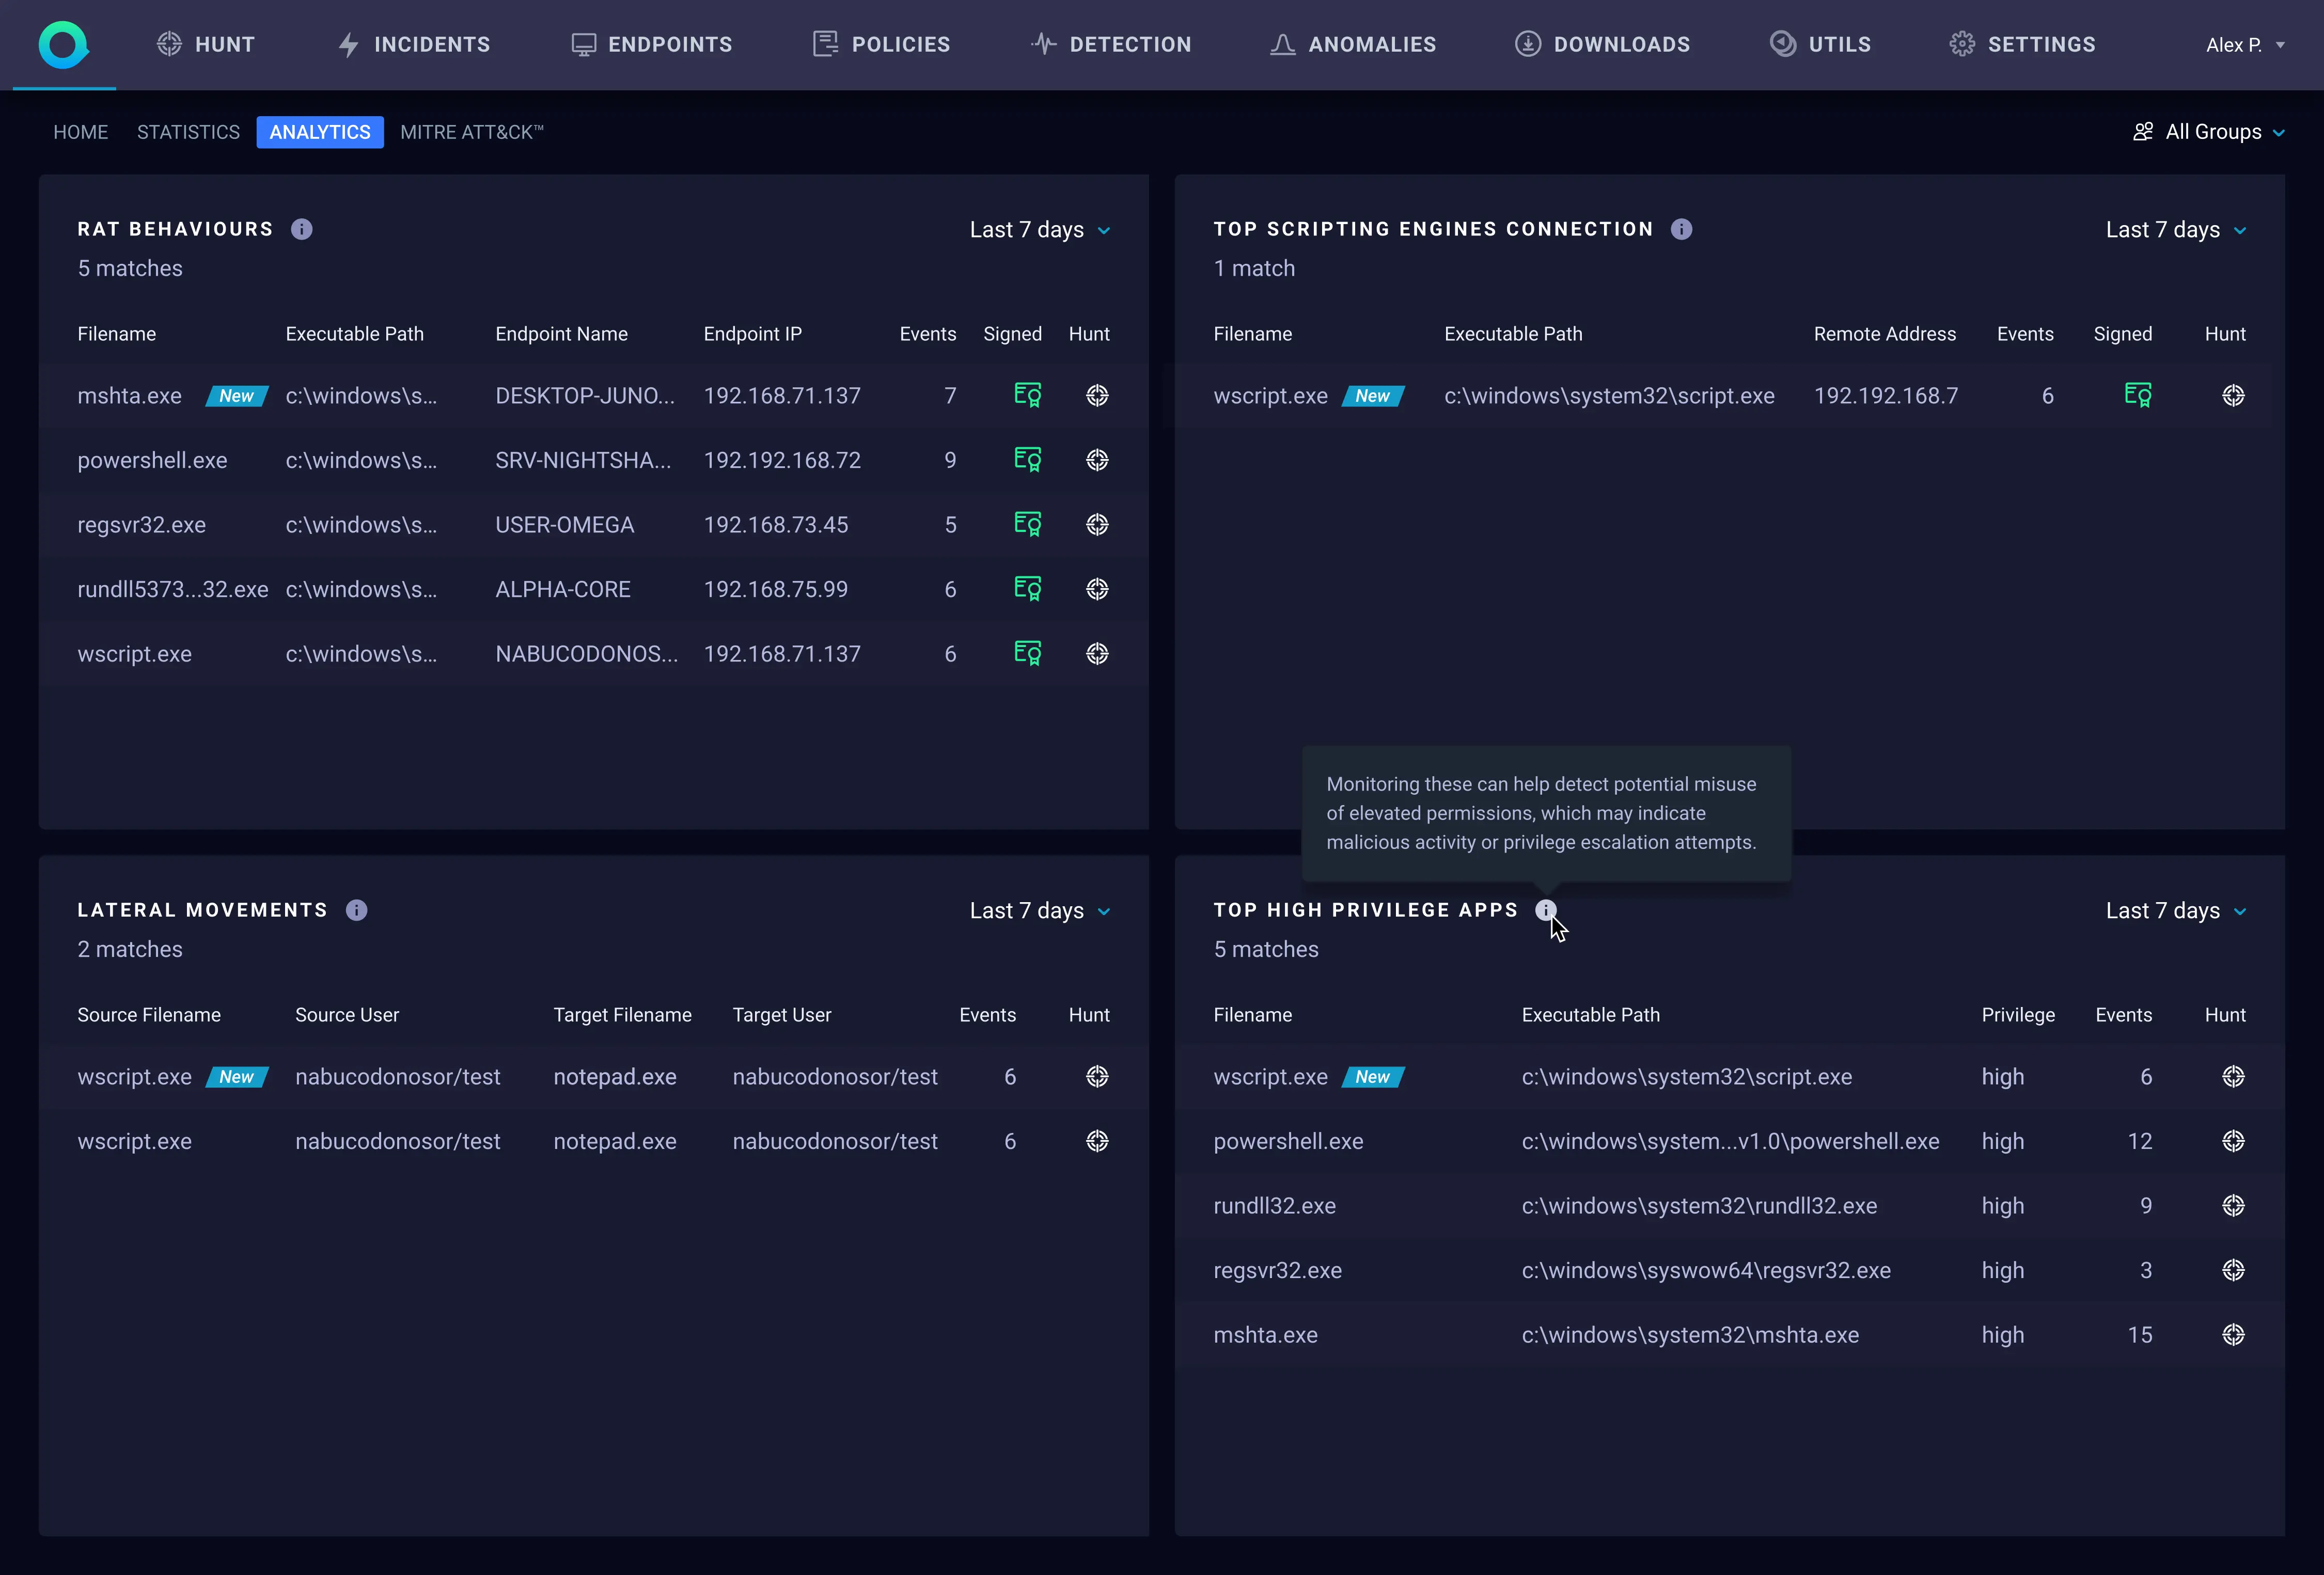Hunt powershell.exe in High Privilege Apps
Viewport: 2324px width, 1575px height.
point(2233,1141)
